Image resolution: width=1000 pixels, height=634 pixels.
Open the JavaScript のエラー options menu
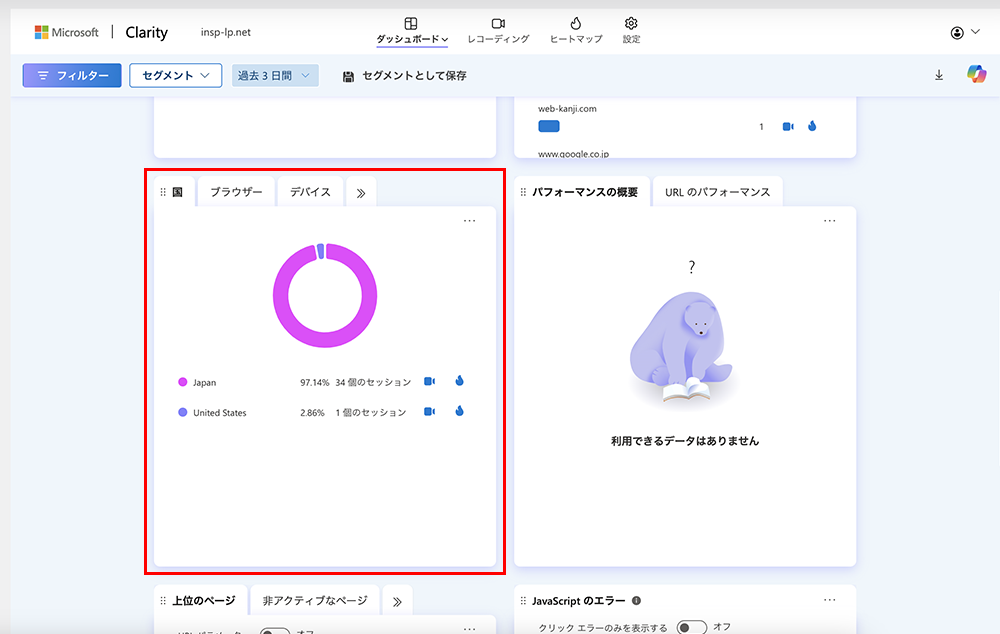pos(829,600)
